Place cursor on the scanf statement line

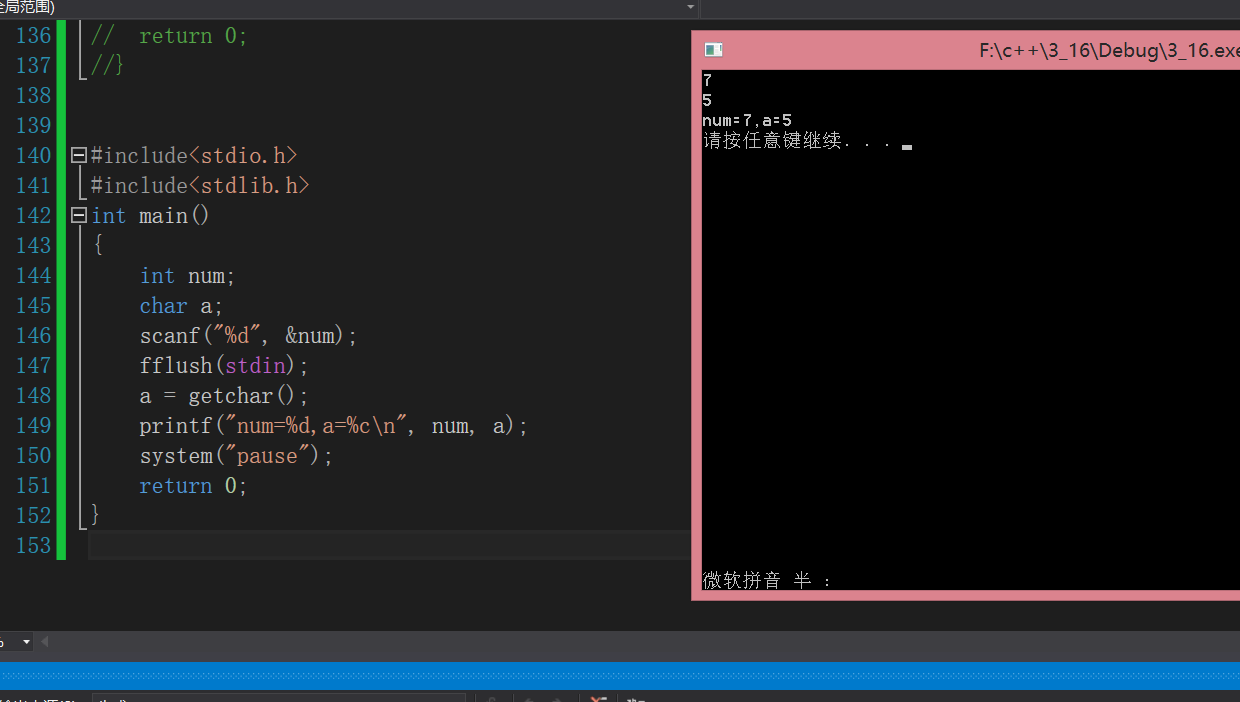point(248,336)
